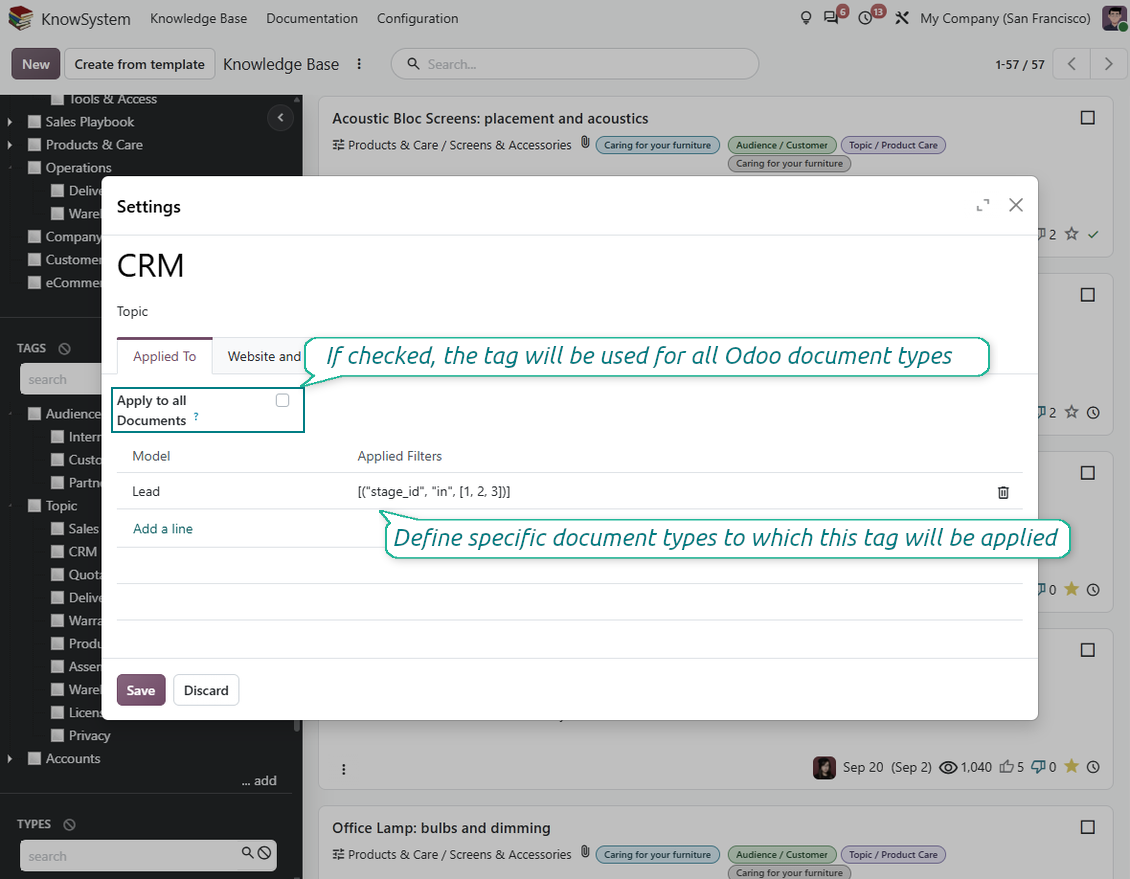Close the Settings dialog
This screenshot has height=879, width=1130.
[x=1015, y=205]
